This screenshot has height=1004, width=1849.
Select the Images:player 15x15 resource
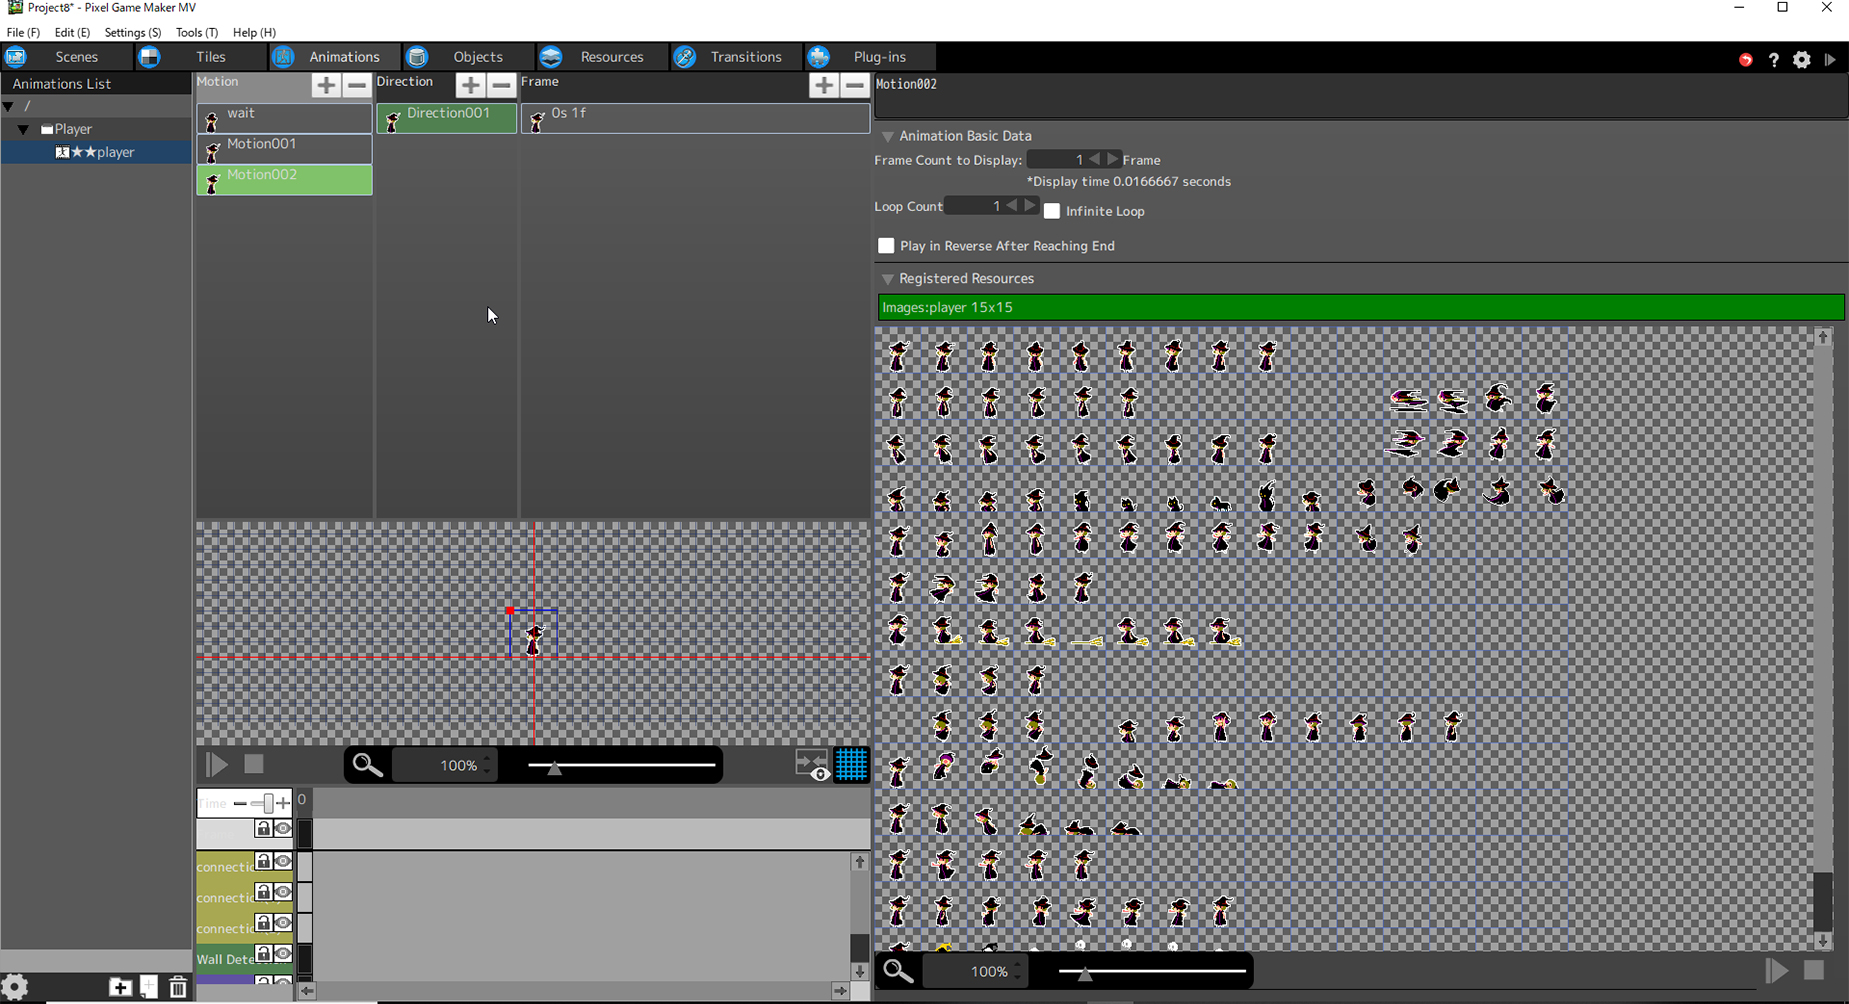(x=1360, y=307)
